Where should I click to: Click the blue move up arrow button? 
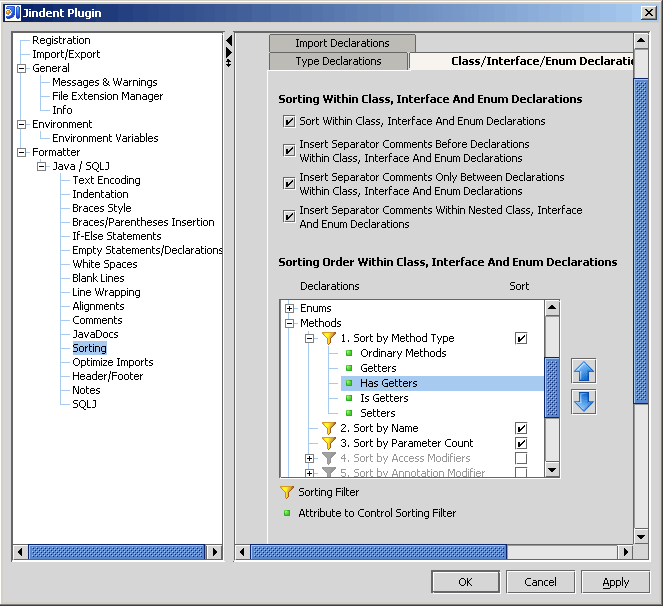(584, 372)
